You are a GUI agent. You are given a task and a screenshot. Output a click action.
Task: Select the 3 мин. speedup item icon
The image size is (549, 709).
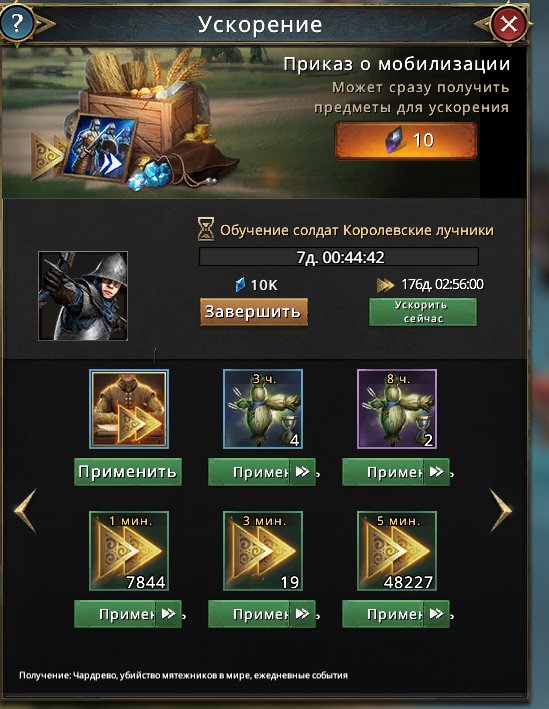click(x=263, y=551)
